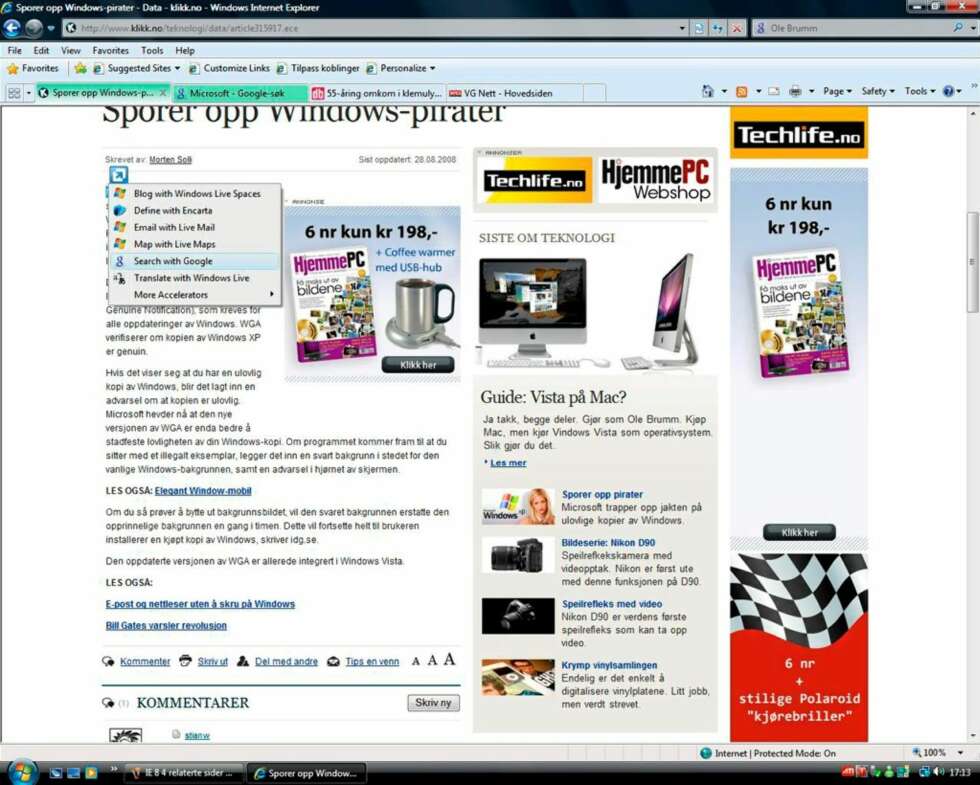Viewport: 980px width, 785px height.
Task: Click the Skriv ny button
Action: click(433, 703)
